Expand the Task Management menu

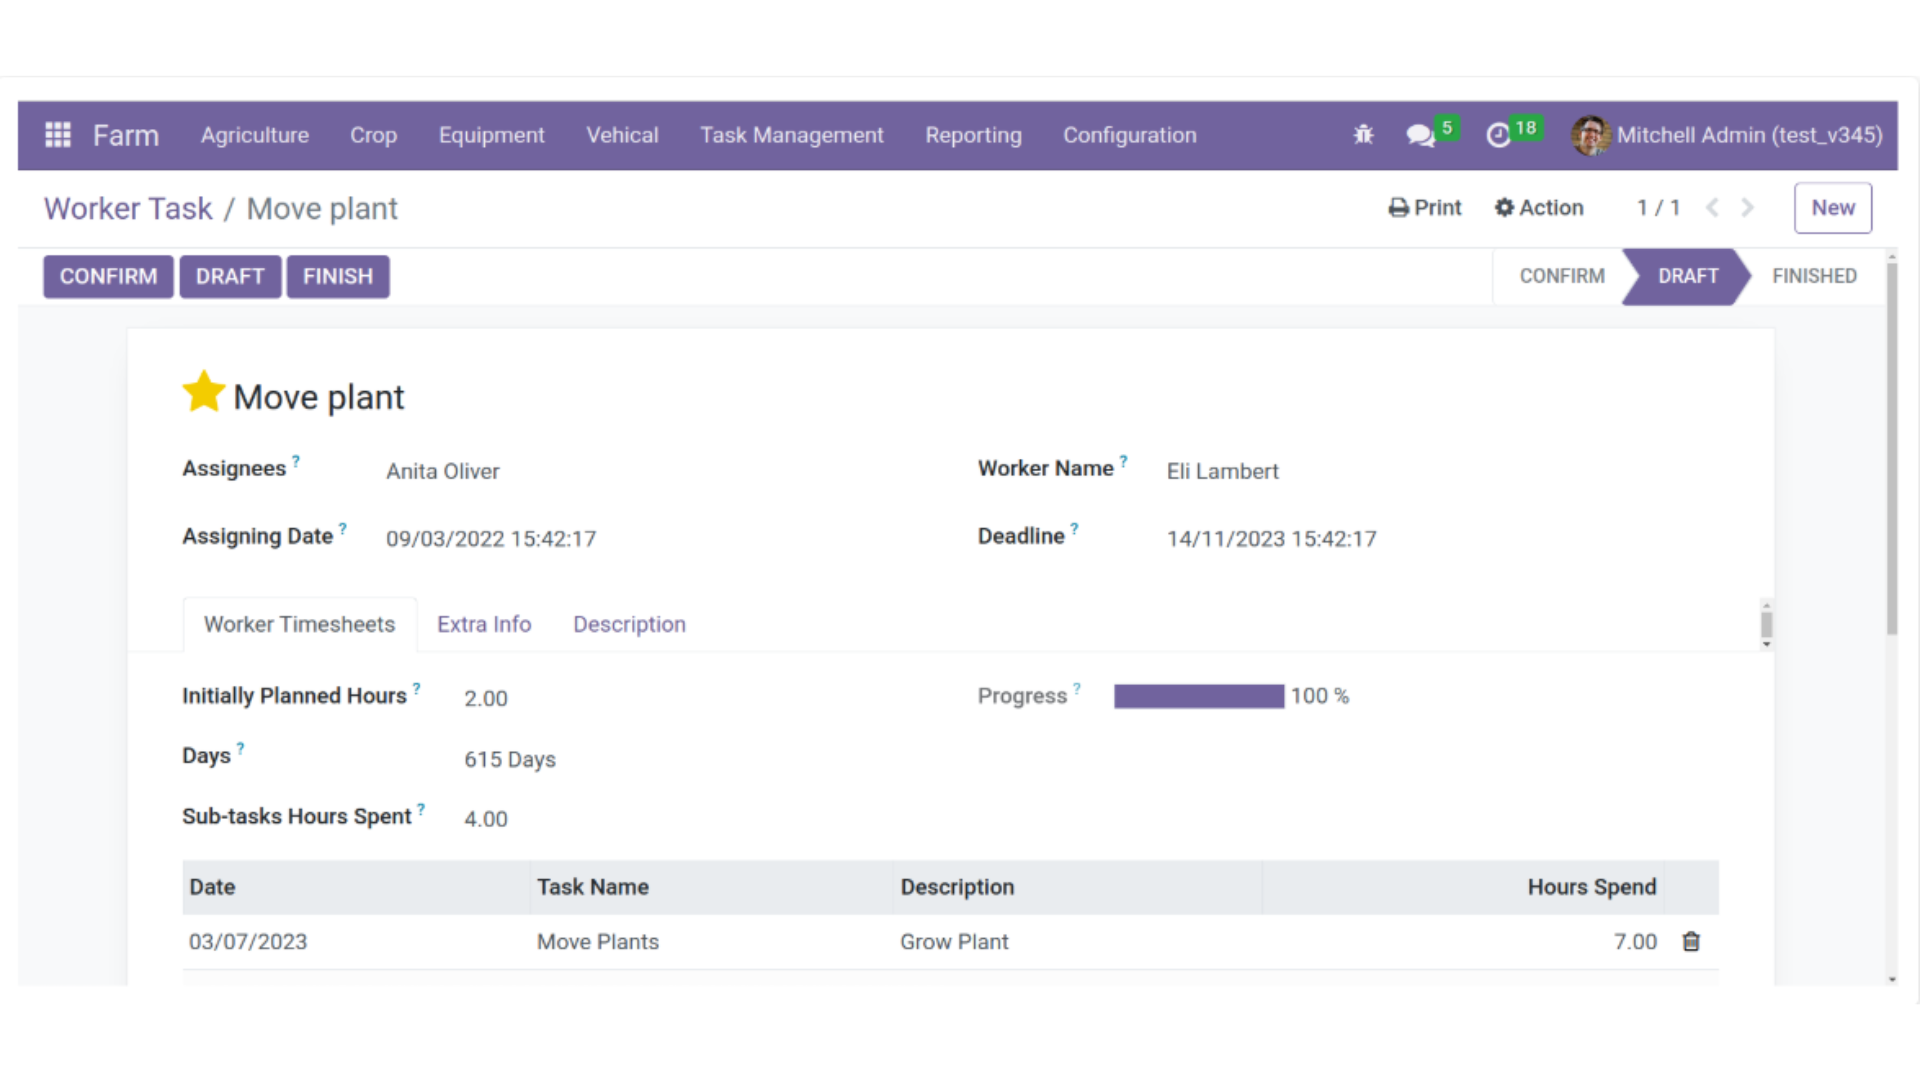[x=791, y=135]
